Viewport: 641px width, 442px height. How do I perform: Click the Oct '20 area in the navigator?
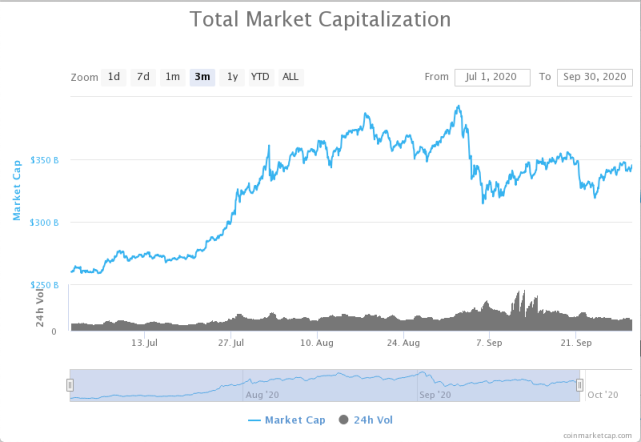[x=606, y=395]
